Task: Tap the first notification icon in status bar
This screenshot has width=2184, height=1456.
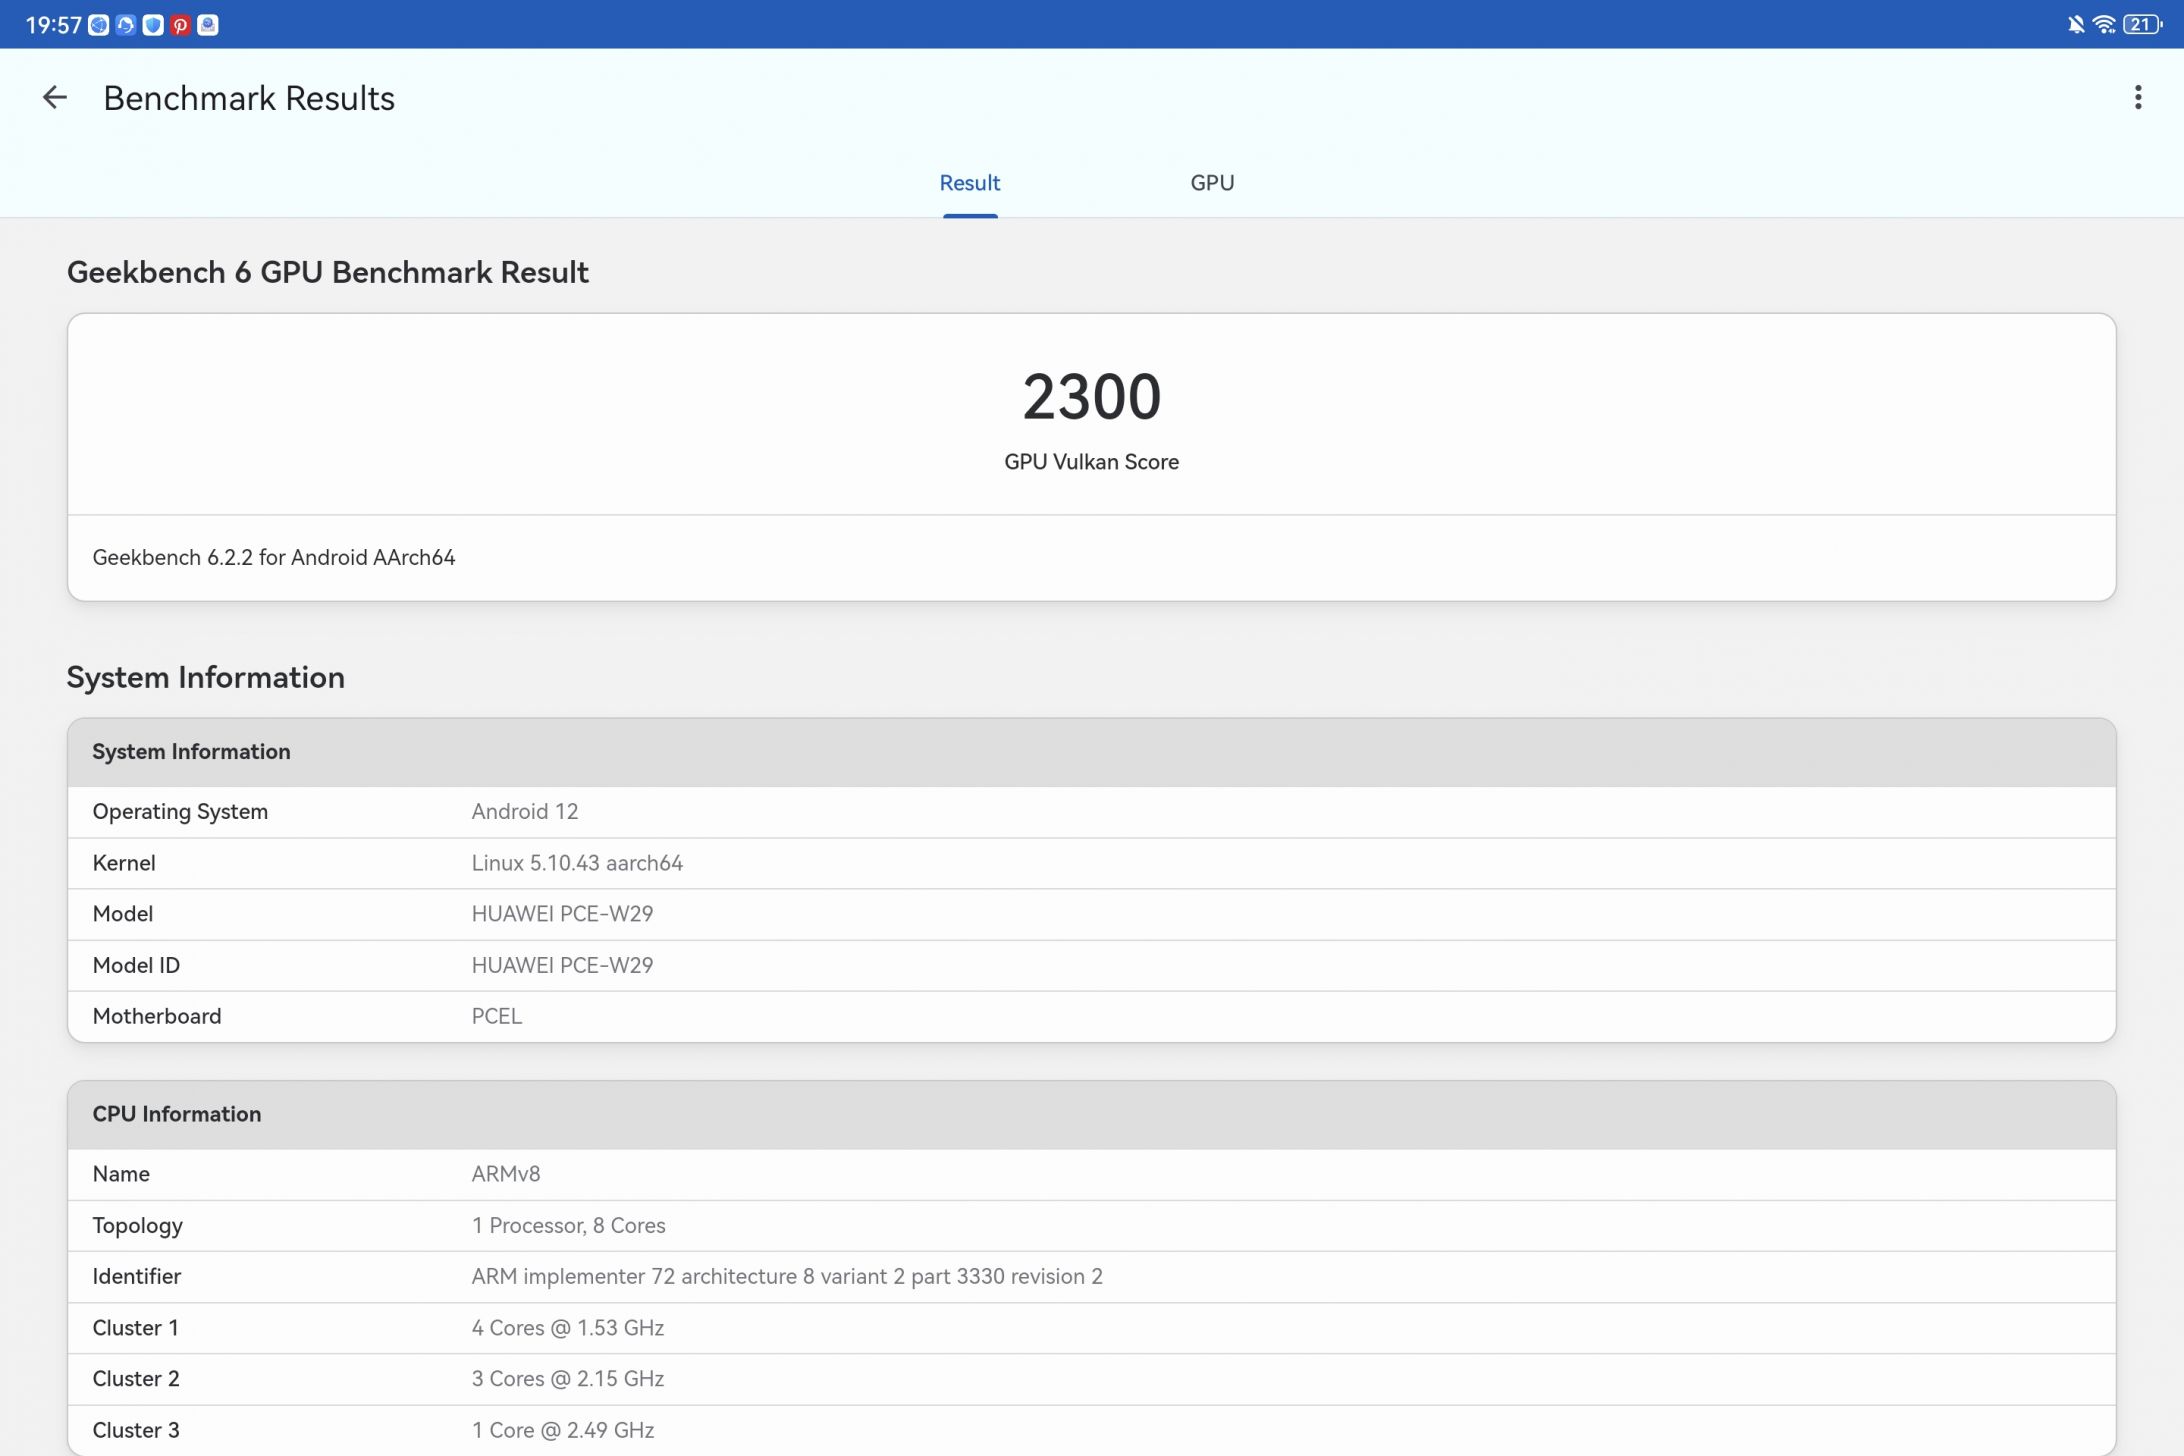Action: click(x=99, y=25)
